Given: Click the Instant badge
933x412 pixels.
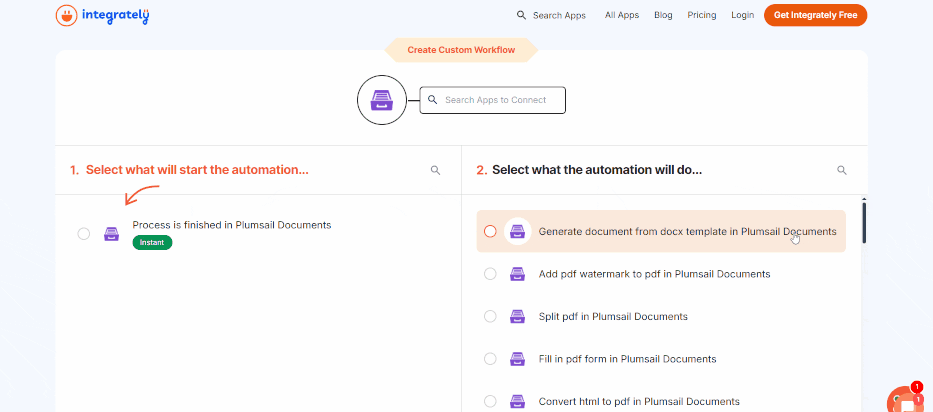Looking at the screenshot, I should tap(152, 242).
